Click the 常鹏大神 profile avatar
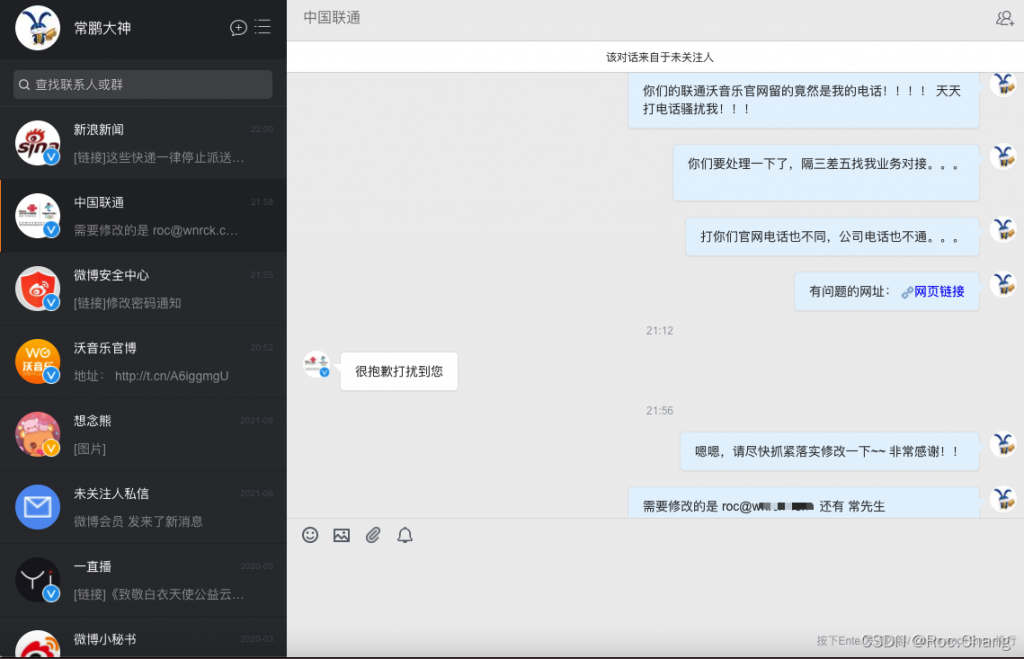The image size is (1024, 659). [x=38, y=28]
